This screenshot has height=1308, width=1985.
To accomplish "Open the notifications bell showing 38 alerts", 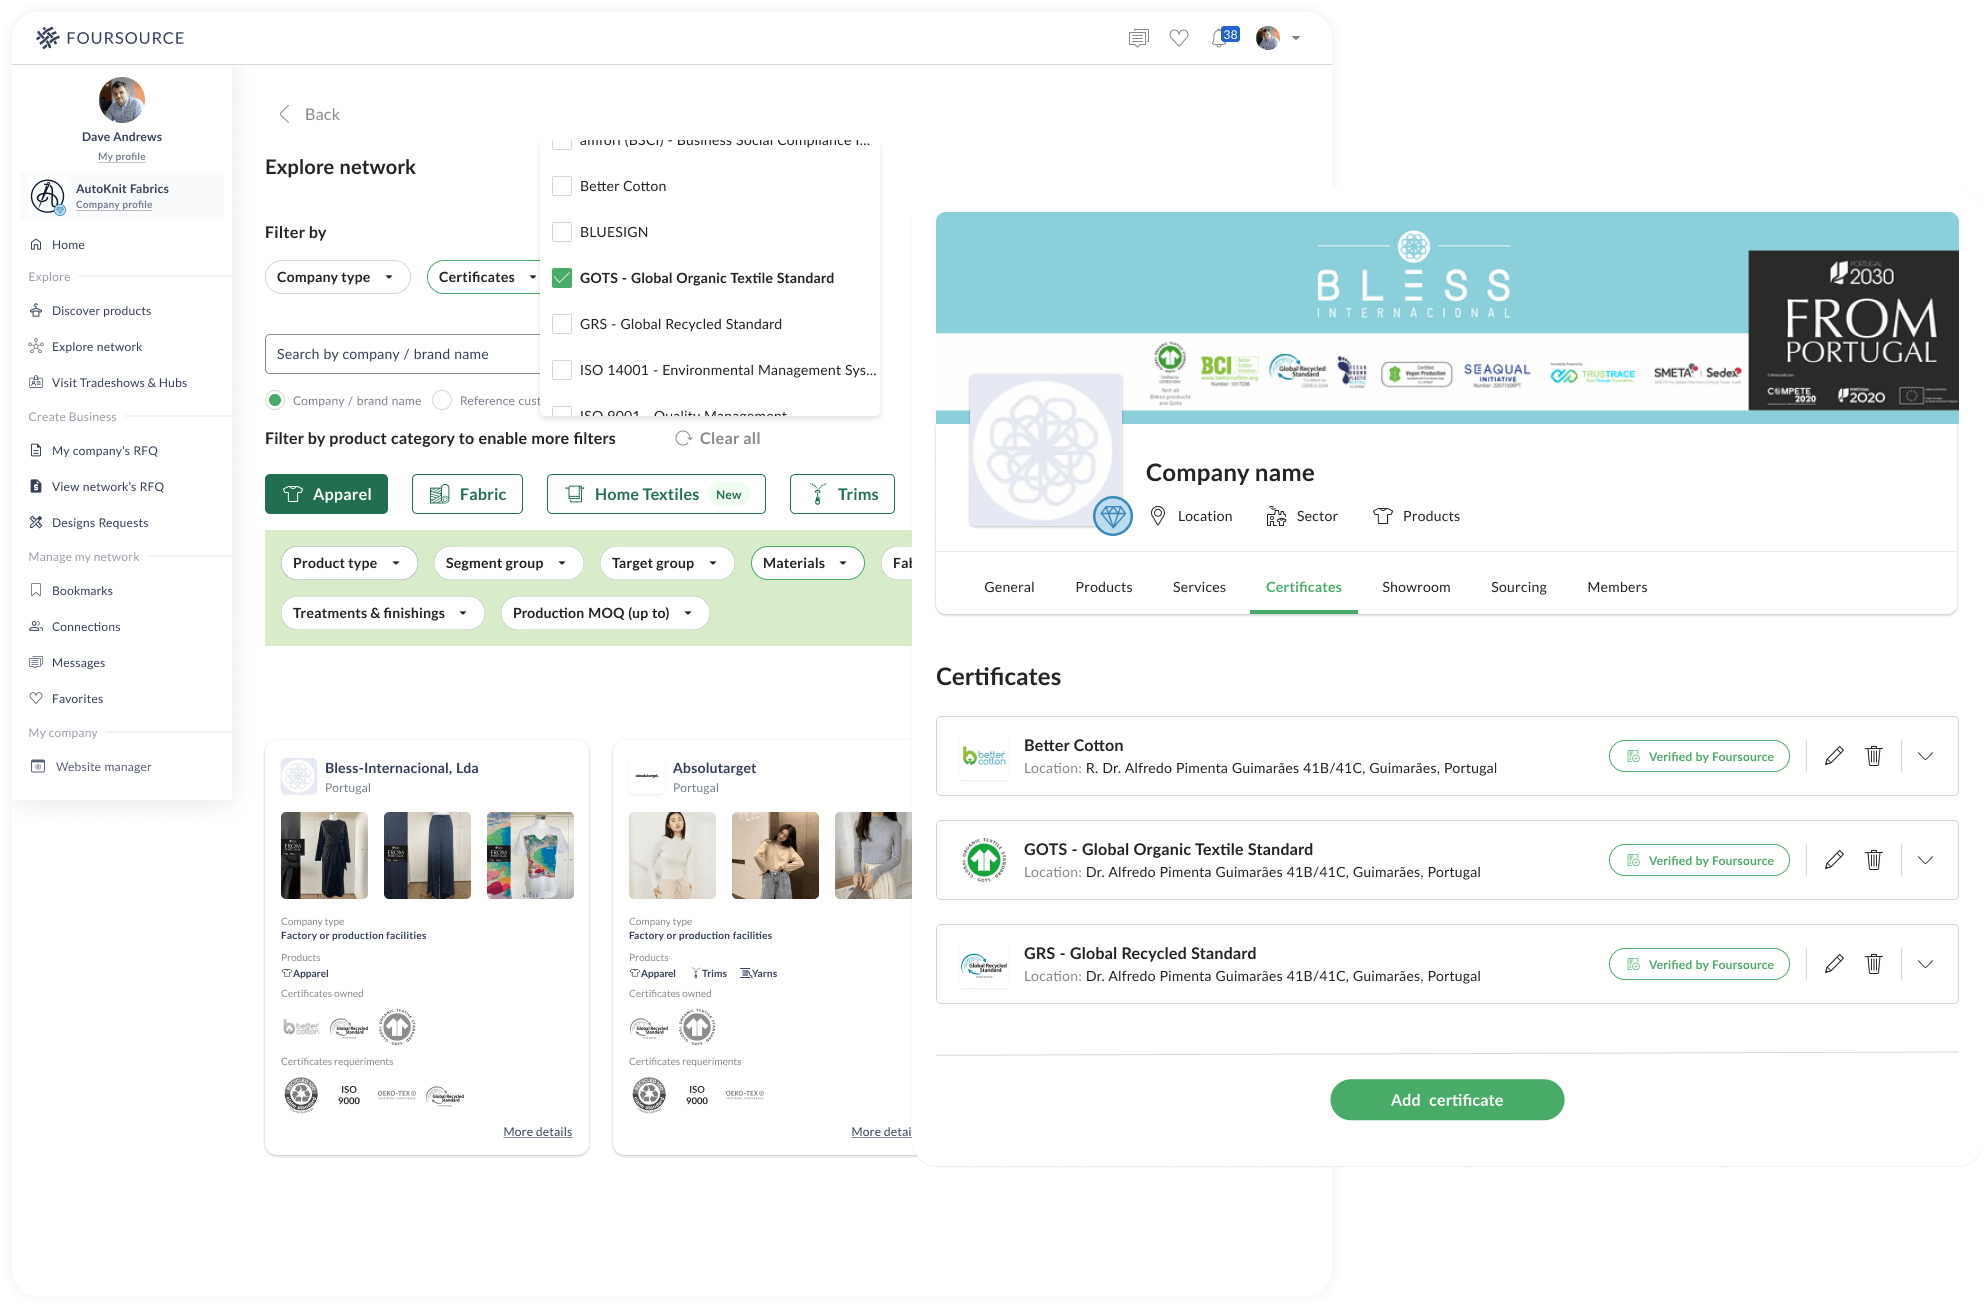I will point(1220,37).
